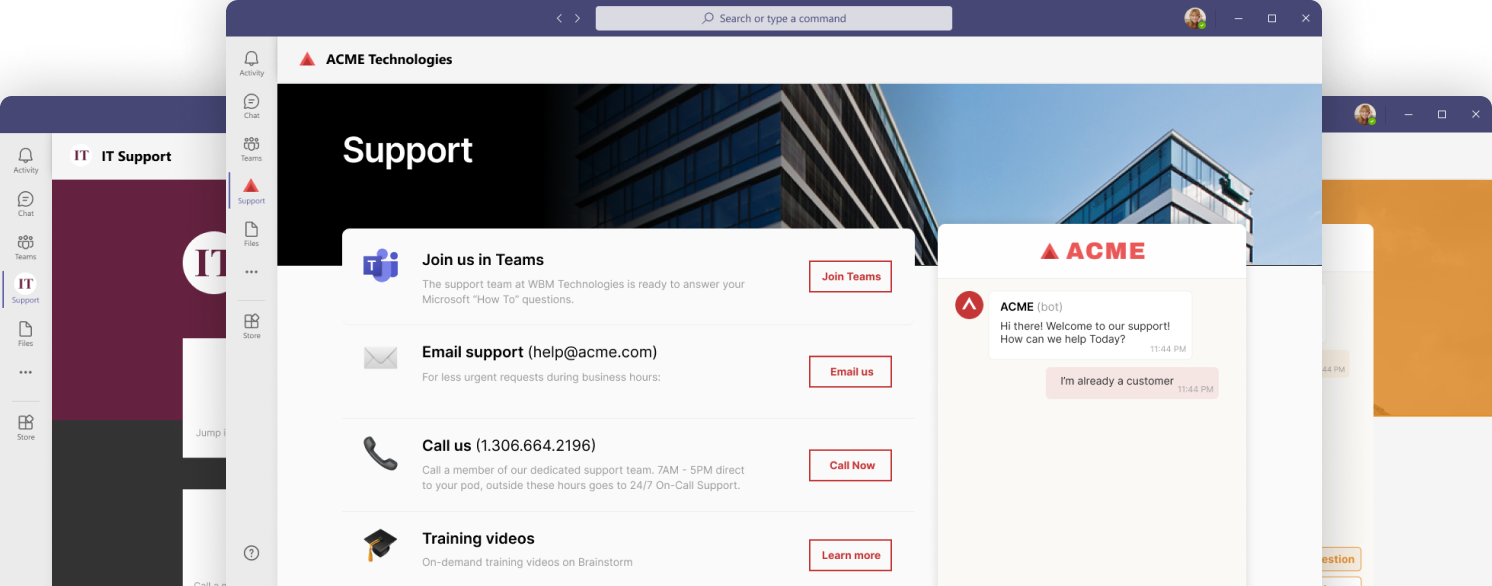Click the Join Teams button
Viewport: 1492px width, 586px height.
(x=850, y=277)
